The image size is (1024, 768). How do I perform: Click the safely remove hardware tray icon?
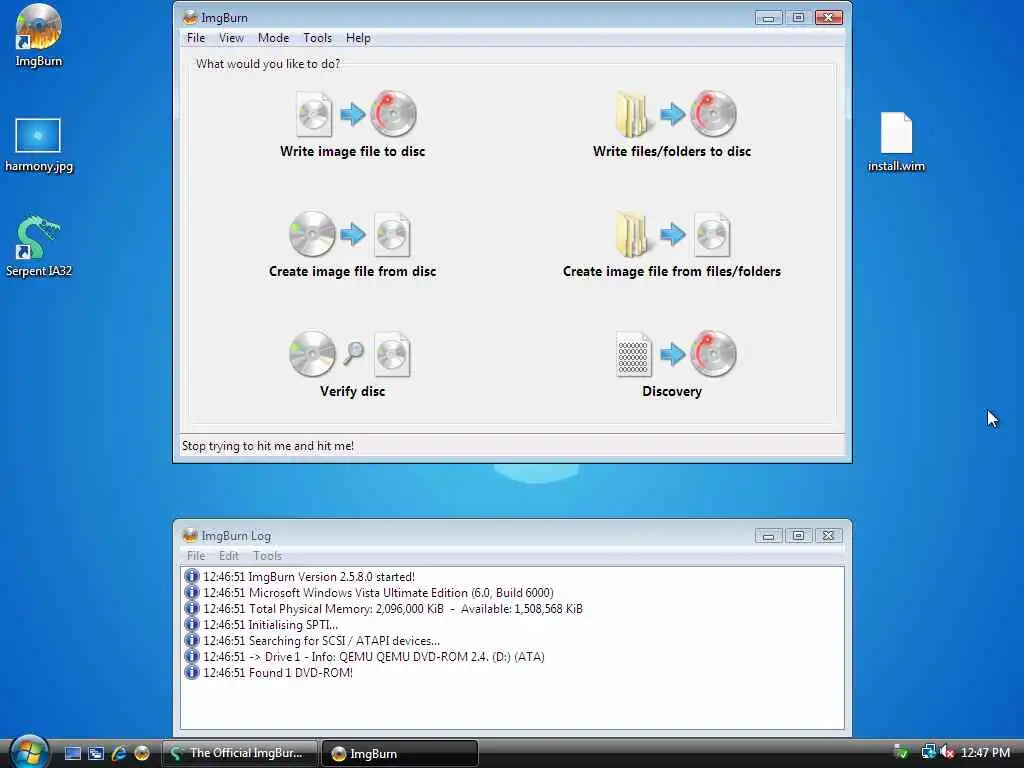click(x=901, y=752)
